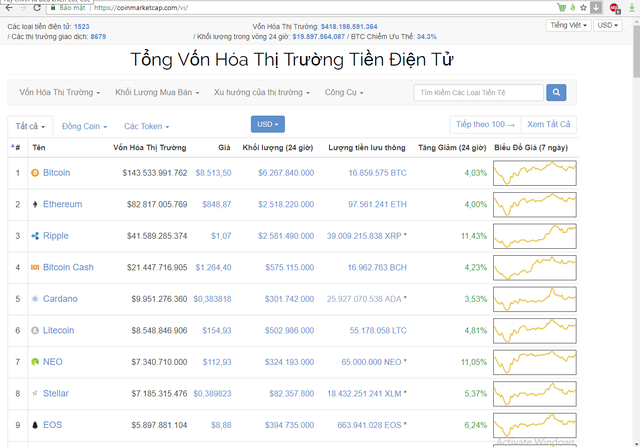Open the Litecoin link
640x447 pixels.
click(x=58, y=330)
